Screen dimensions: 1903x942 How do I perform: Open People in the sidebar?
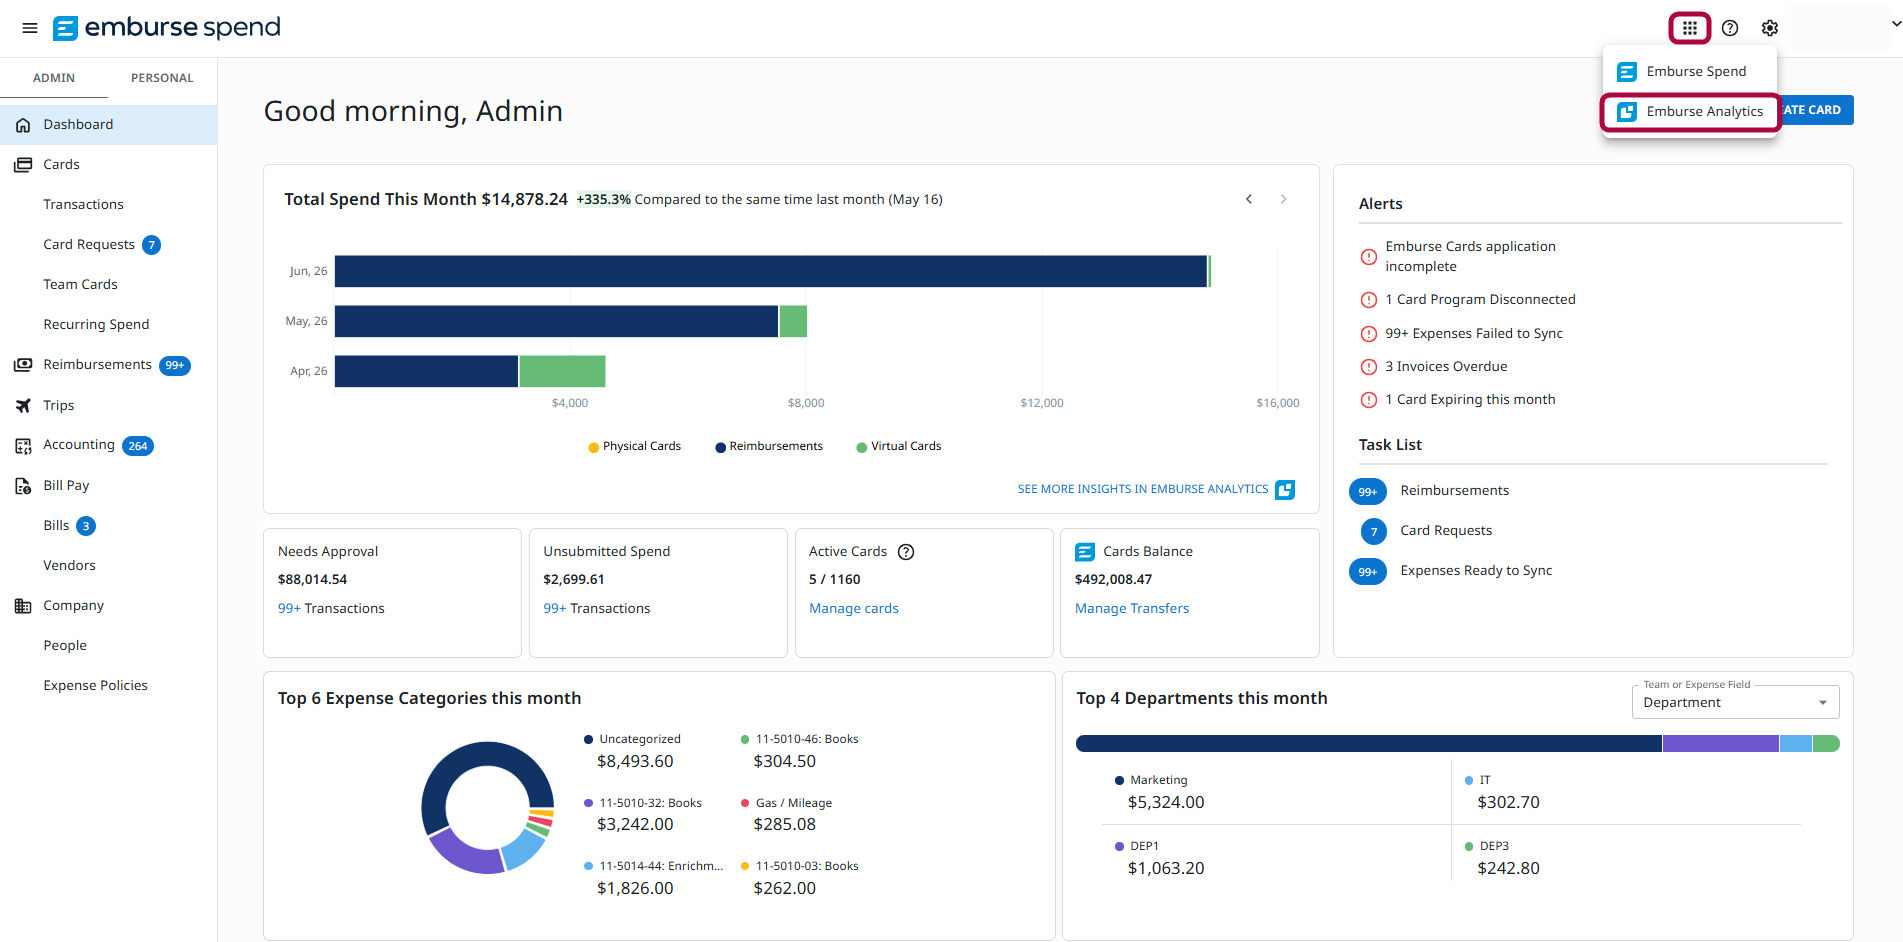click(65, 645)
